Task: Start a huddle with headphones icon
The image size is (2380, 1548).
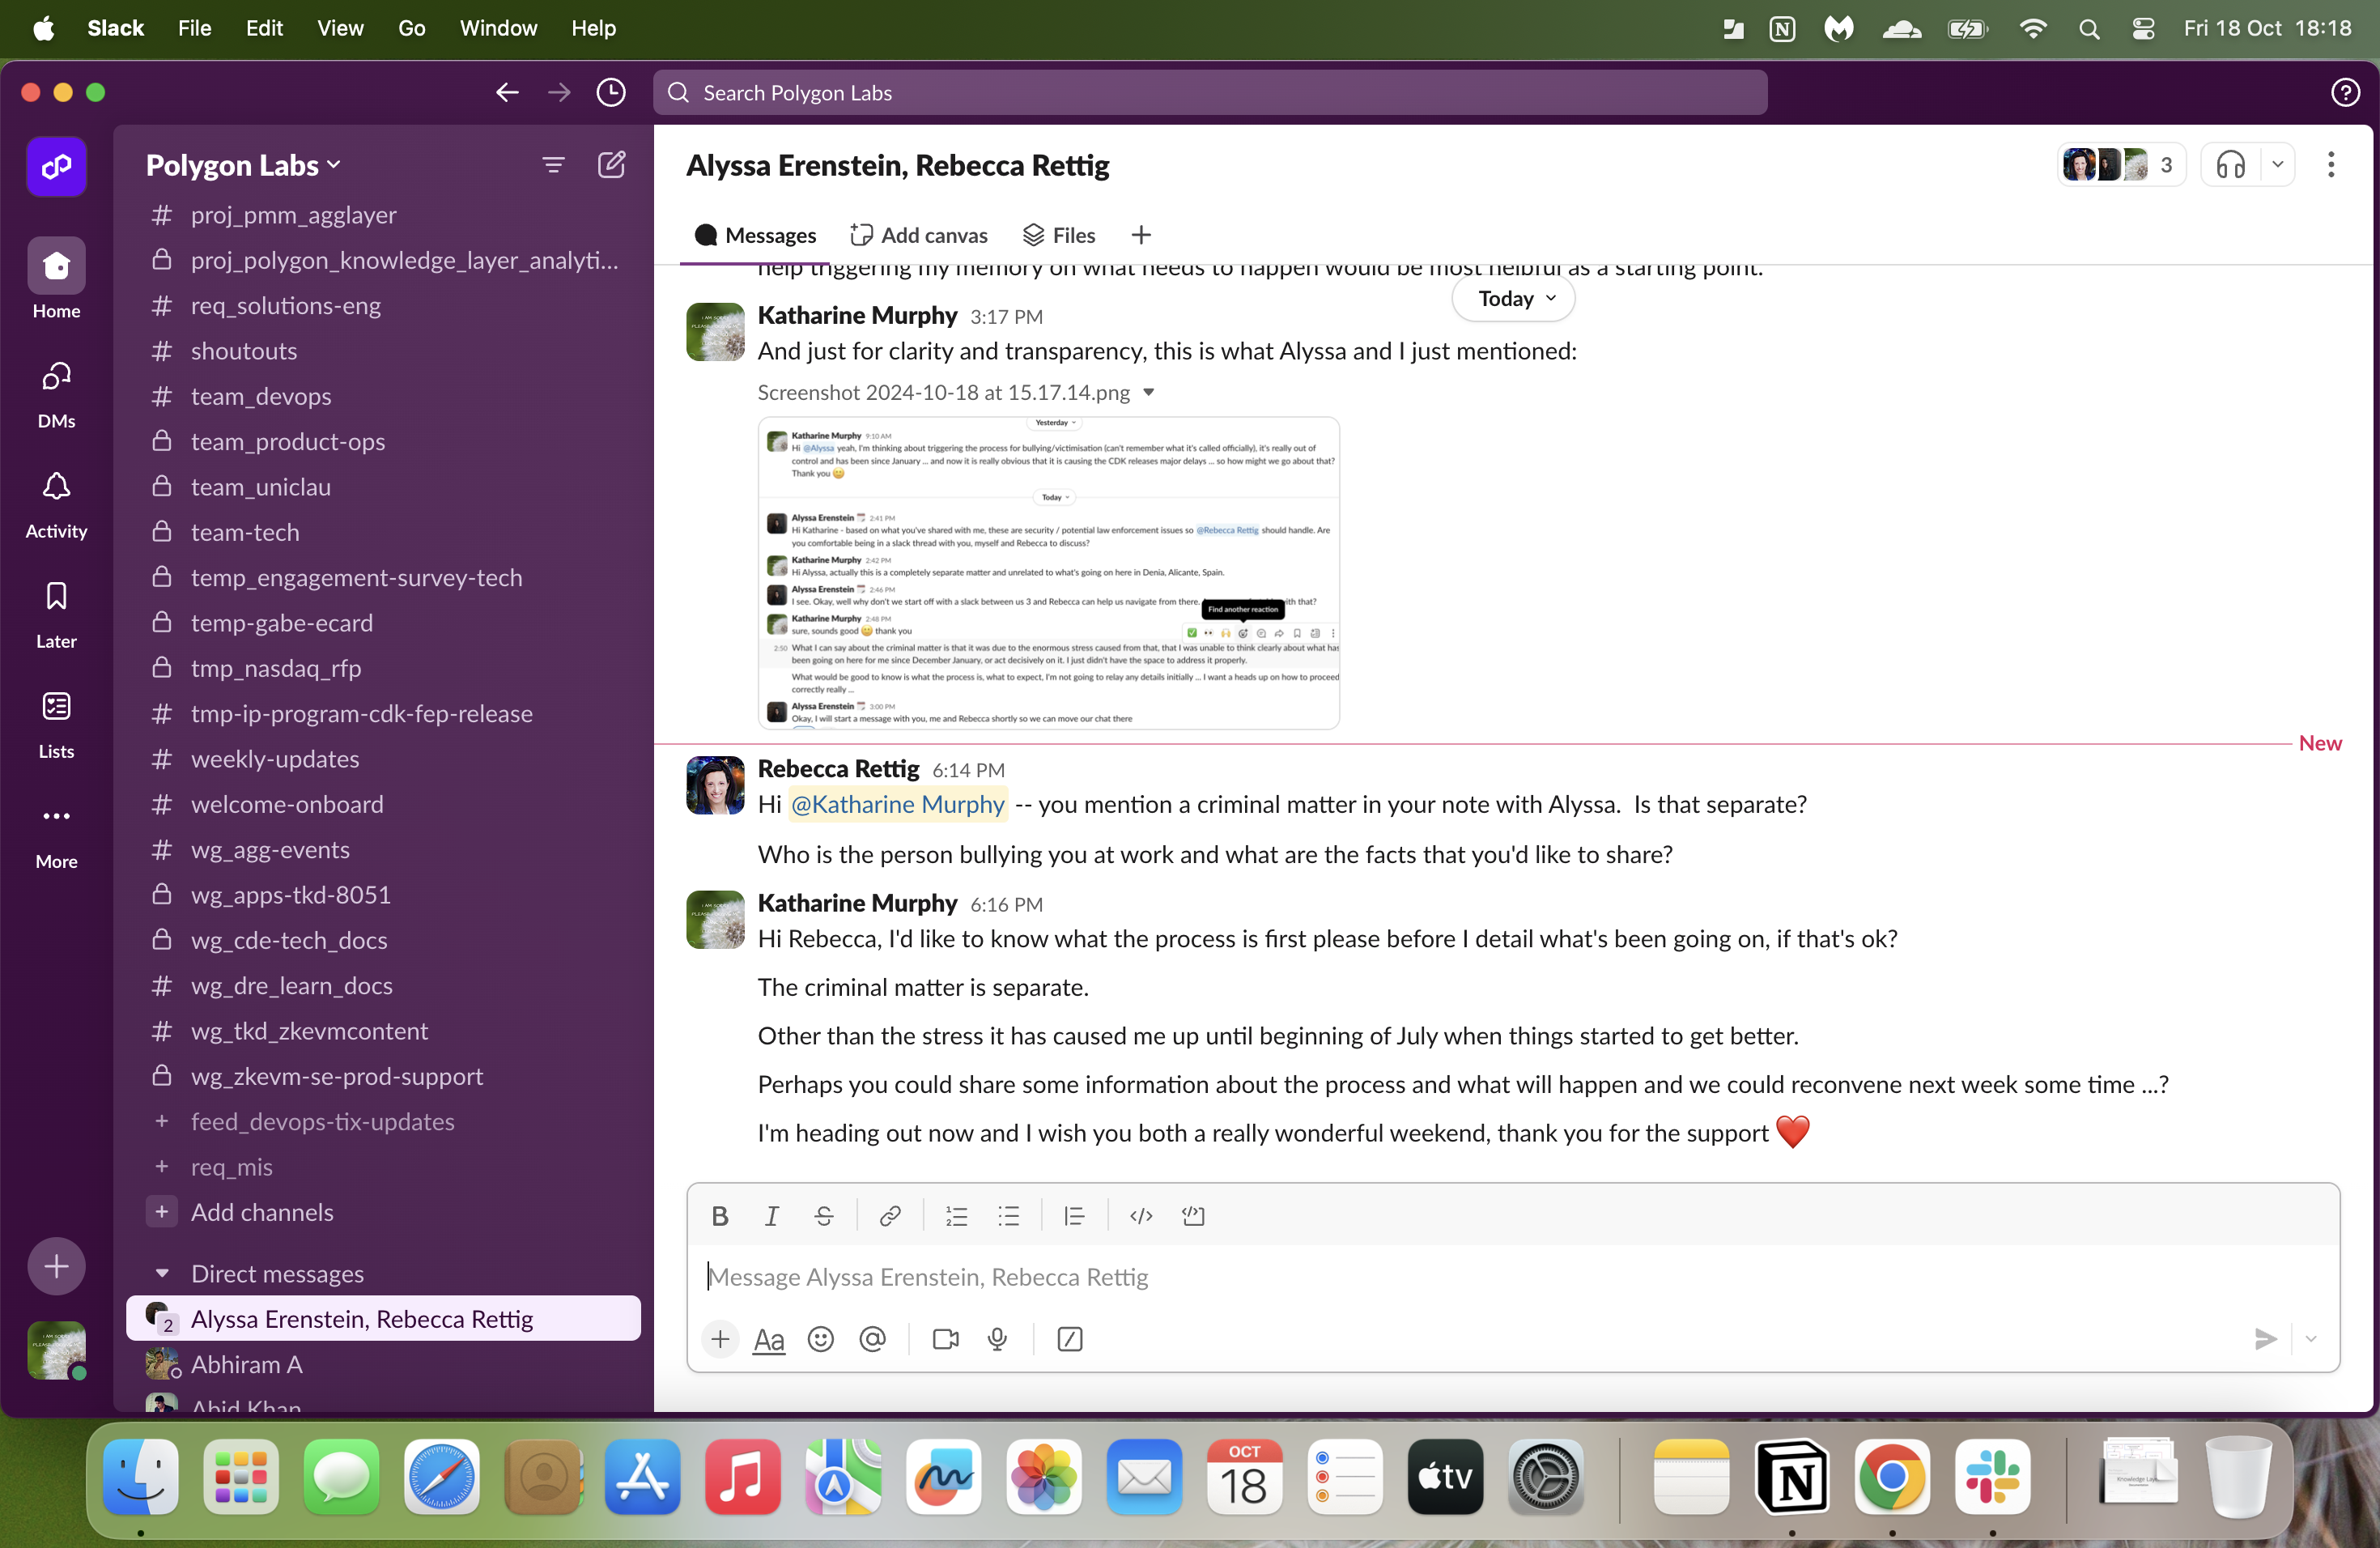Action: (x=2230, y=165)
